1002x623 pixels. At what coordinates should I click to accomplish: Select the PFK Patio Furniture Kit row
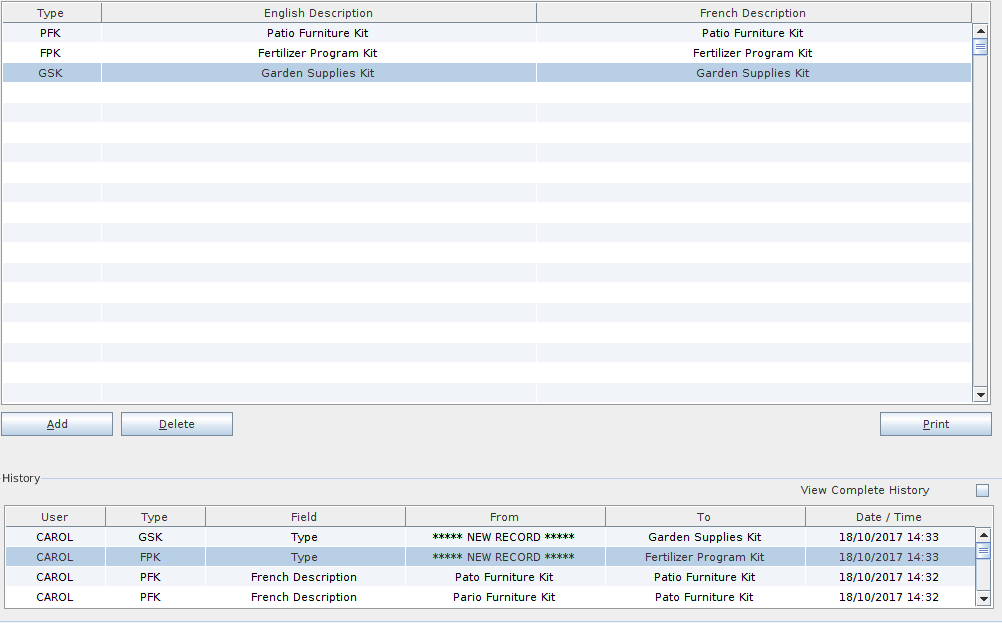tap(318, 33)
